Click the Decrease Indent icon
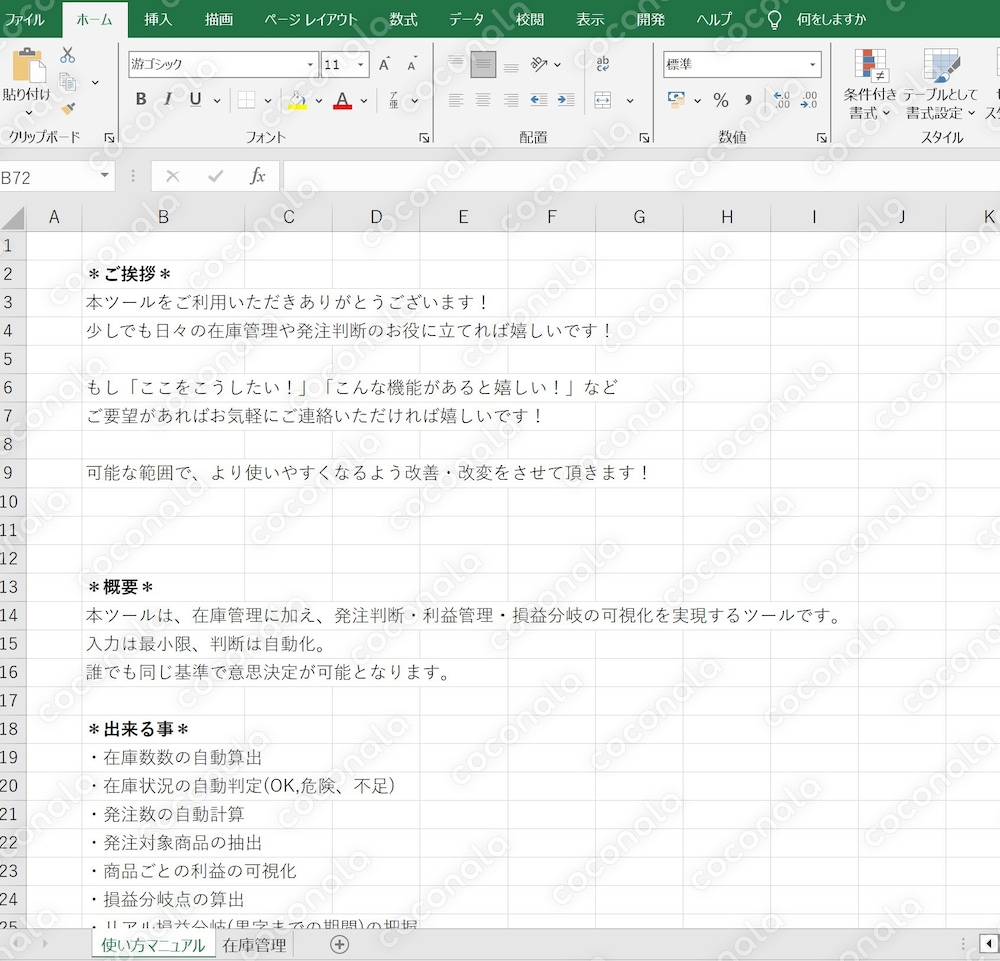The image size is (1000, 961). (539, 99)
